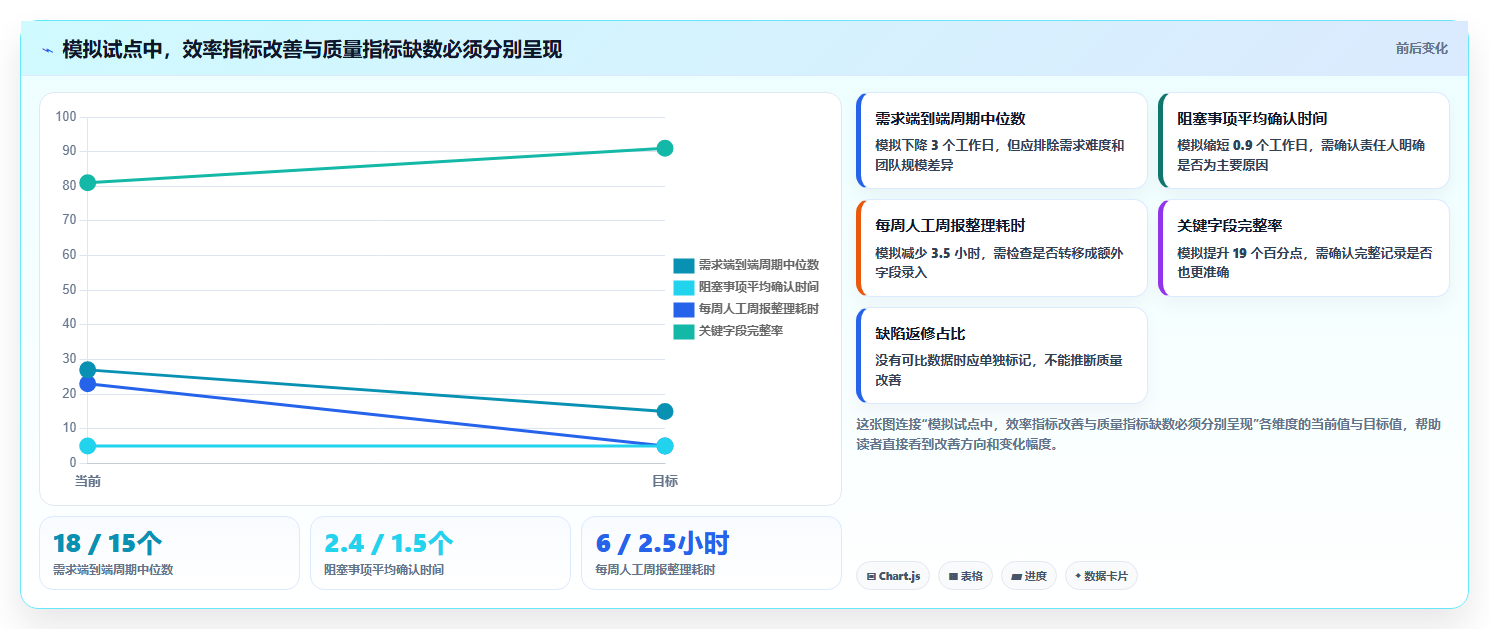Click 需求端到端周期中位数 caption under 18 / 15个
The image size is (1489, 629).
[x=113, y=570]
